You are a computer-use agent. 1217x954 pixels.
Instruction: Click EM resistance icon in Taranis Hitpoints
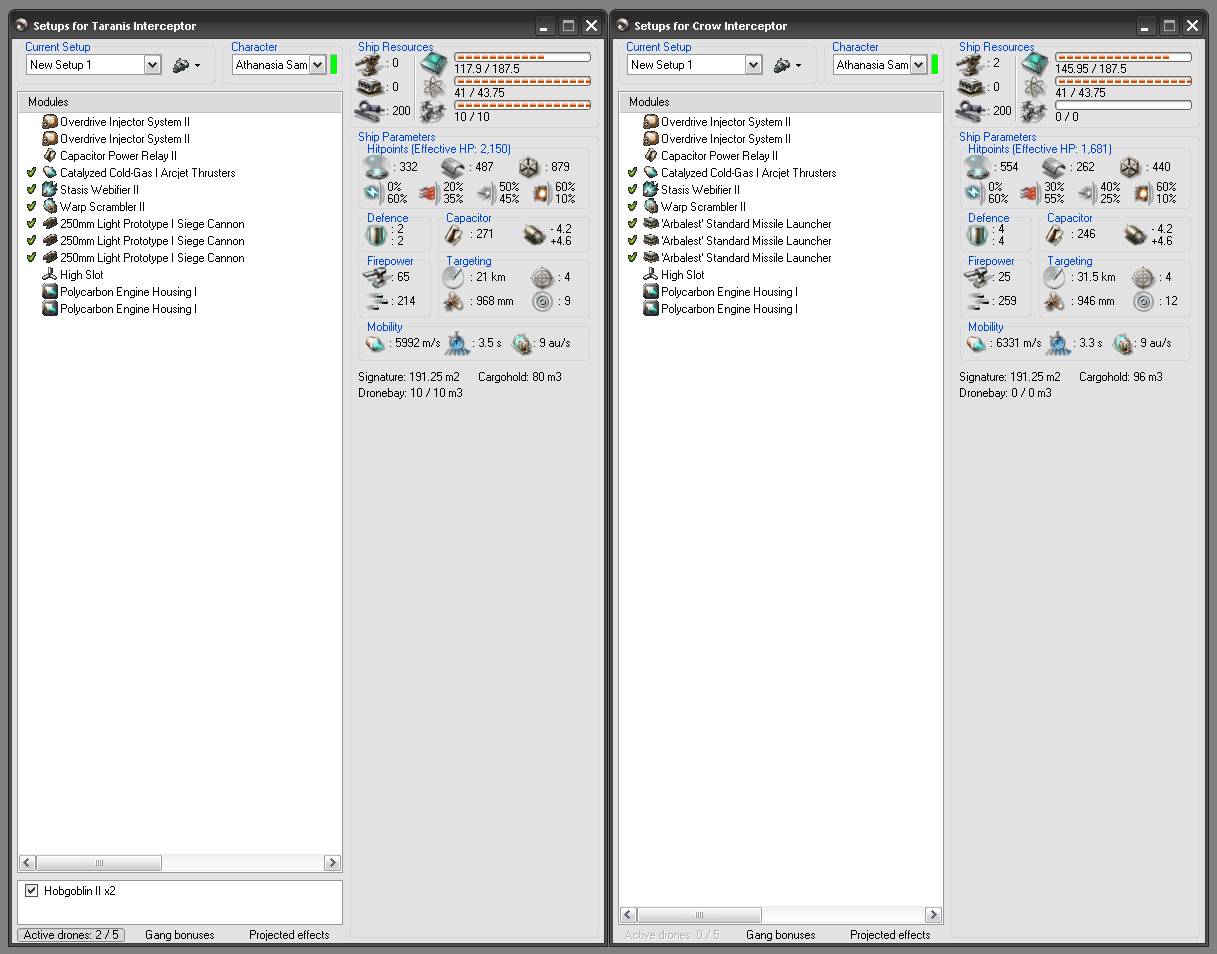click(372, 193)
